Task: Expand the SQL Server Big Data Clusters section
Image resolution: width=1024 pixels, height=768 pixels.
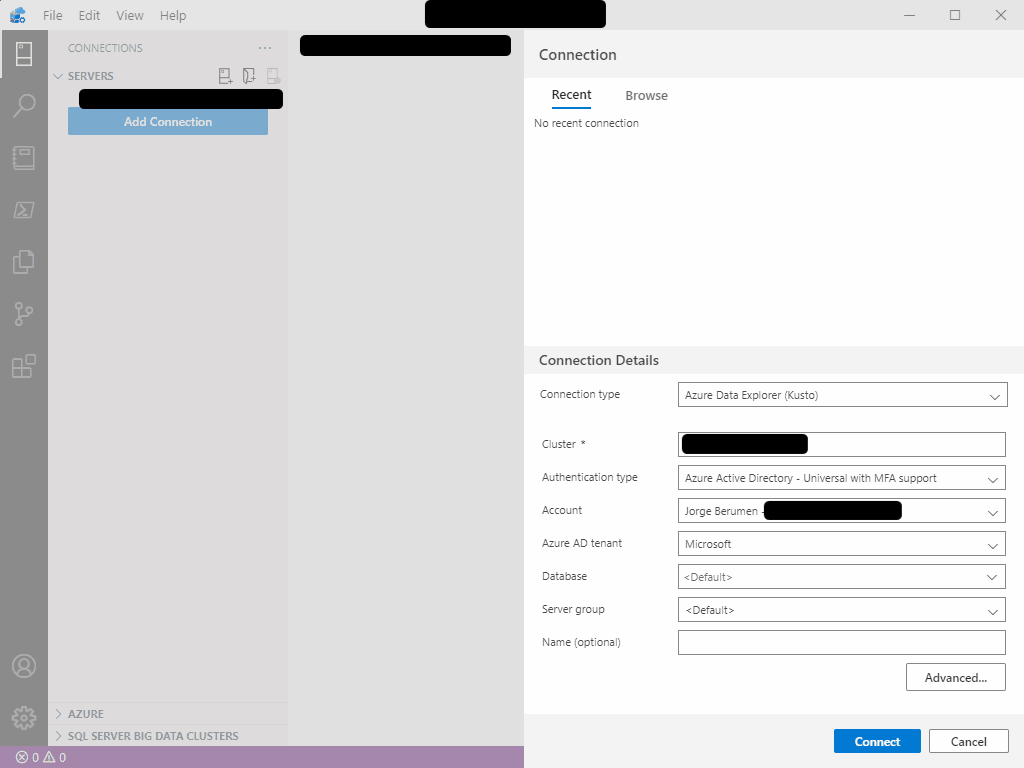Action: [150, 736]
